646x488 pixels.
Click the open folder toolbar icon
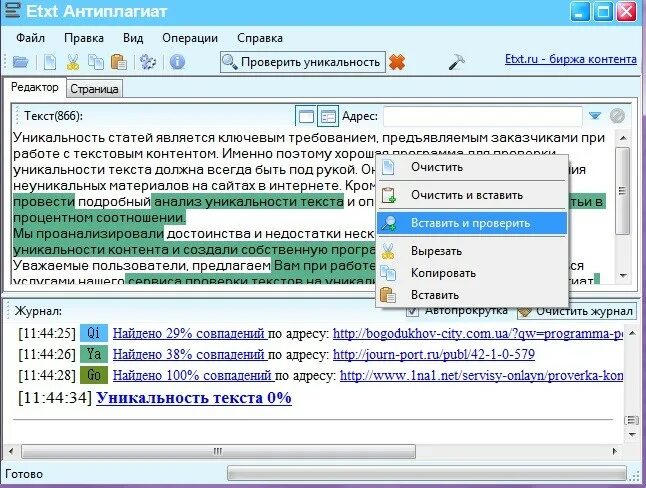(20, 62)
